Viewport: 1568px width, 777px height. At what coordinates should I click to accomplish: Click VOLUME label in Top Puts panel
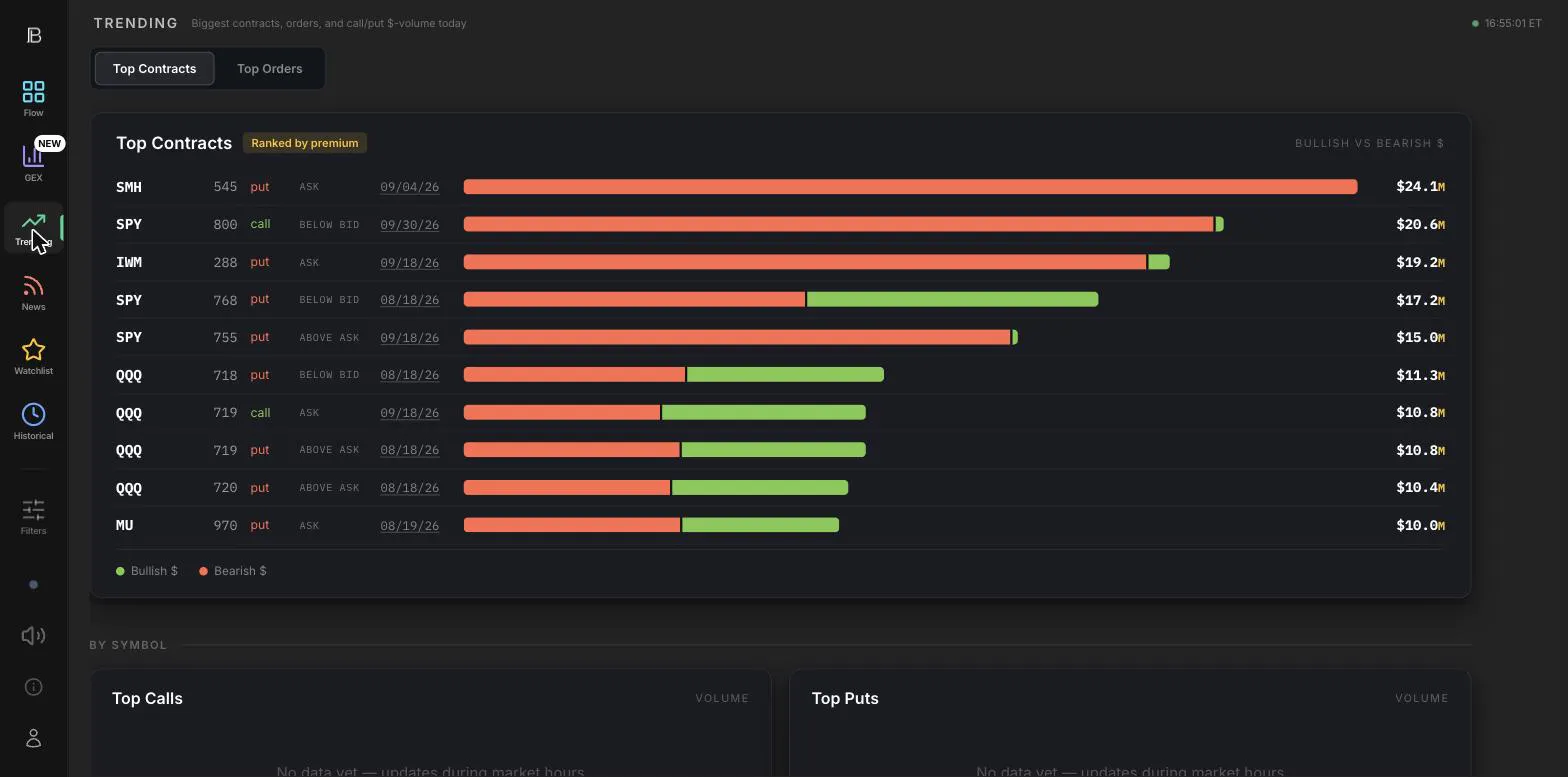[1421, 698]
